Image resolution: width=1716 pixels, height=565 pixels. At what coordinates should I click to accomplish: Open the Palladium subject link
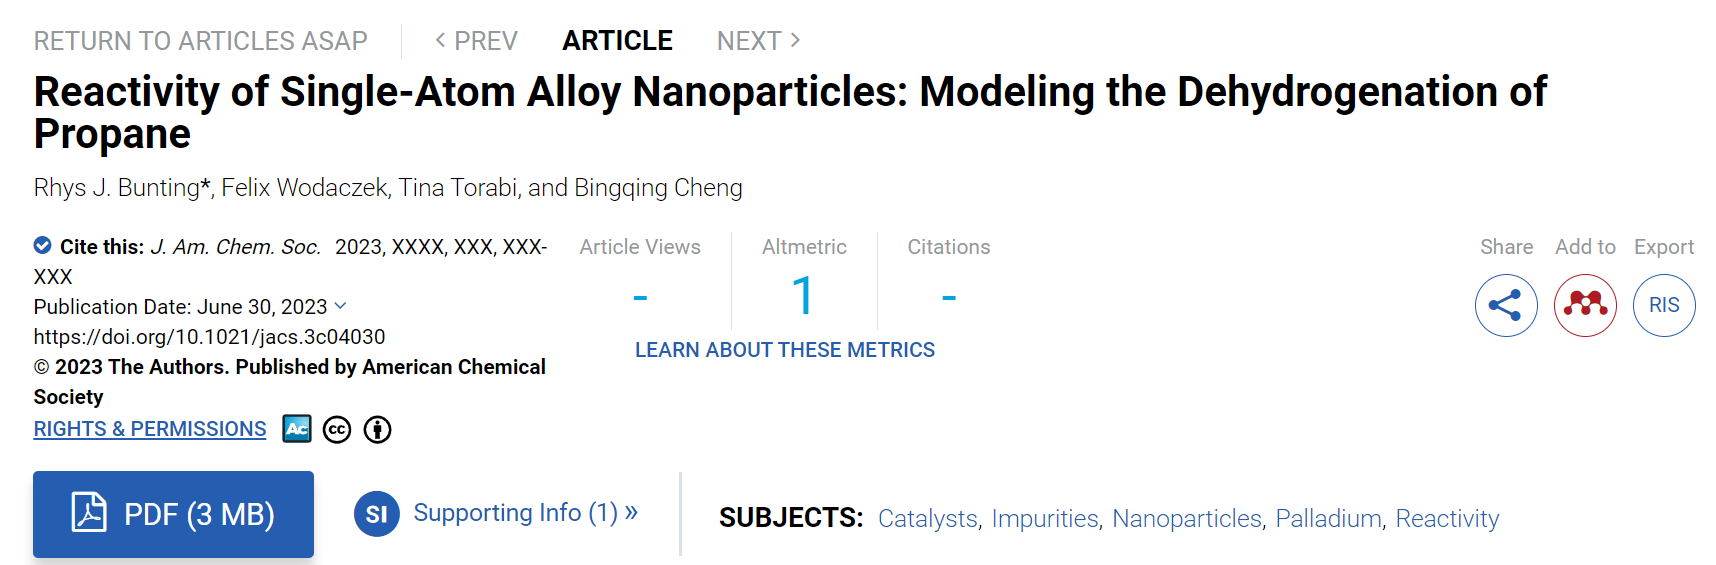point(1329,519)
